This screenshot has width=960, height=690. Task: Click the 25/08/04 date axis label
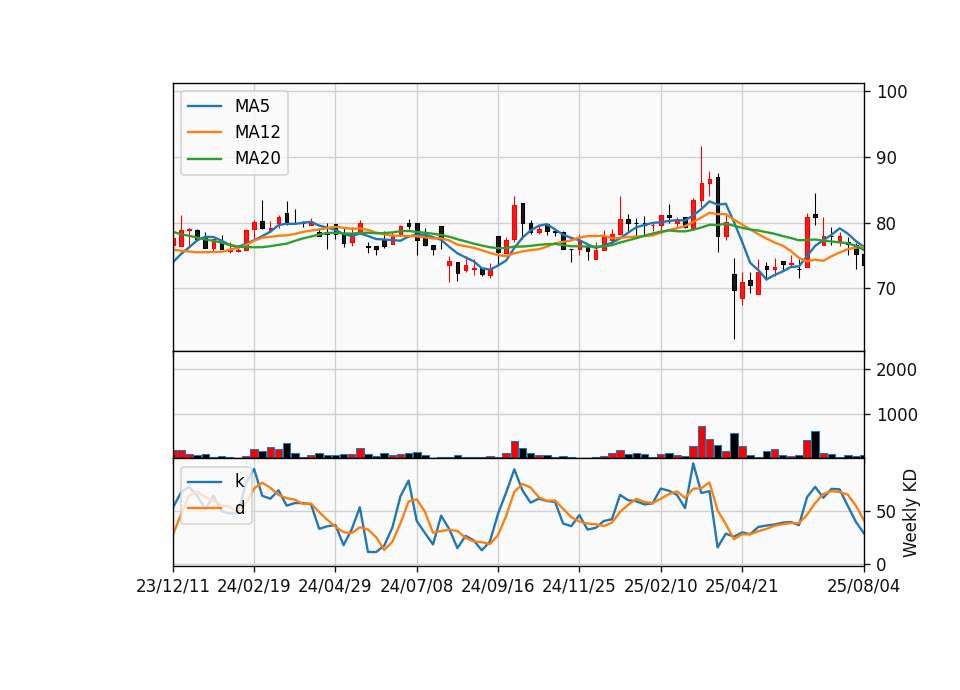(863, 586)
